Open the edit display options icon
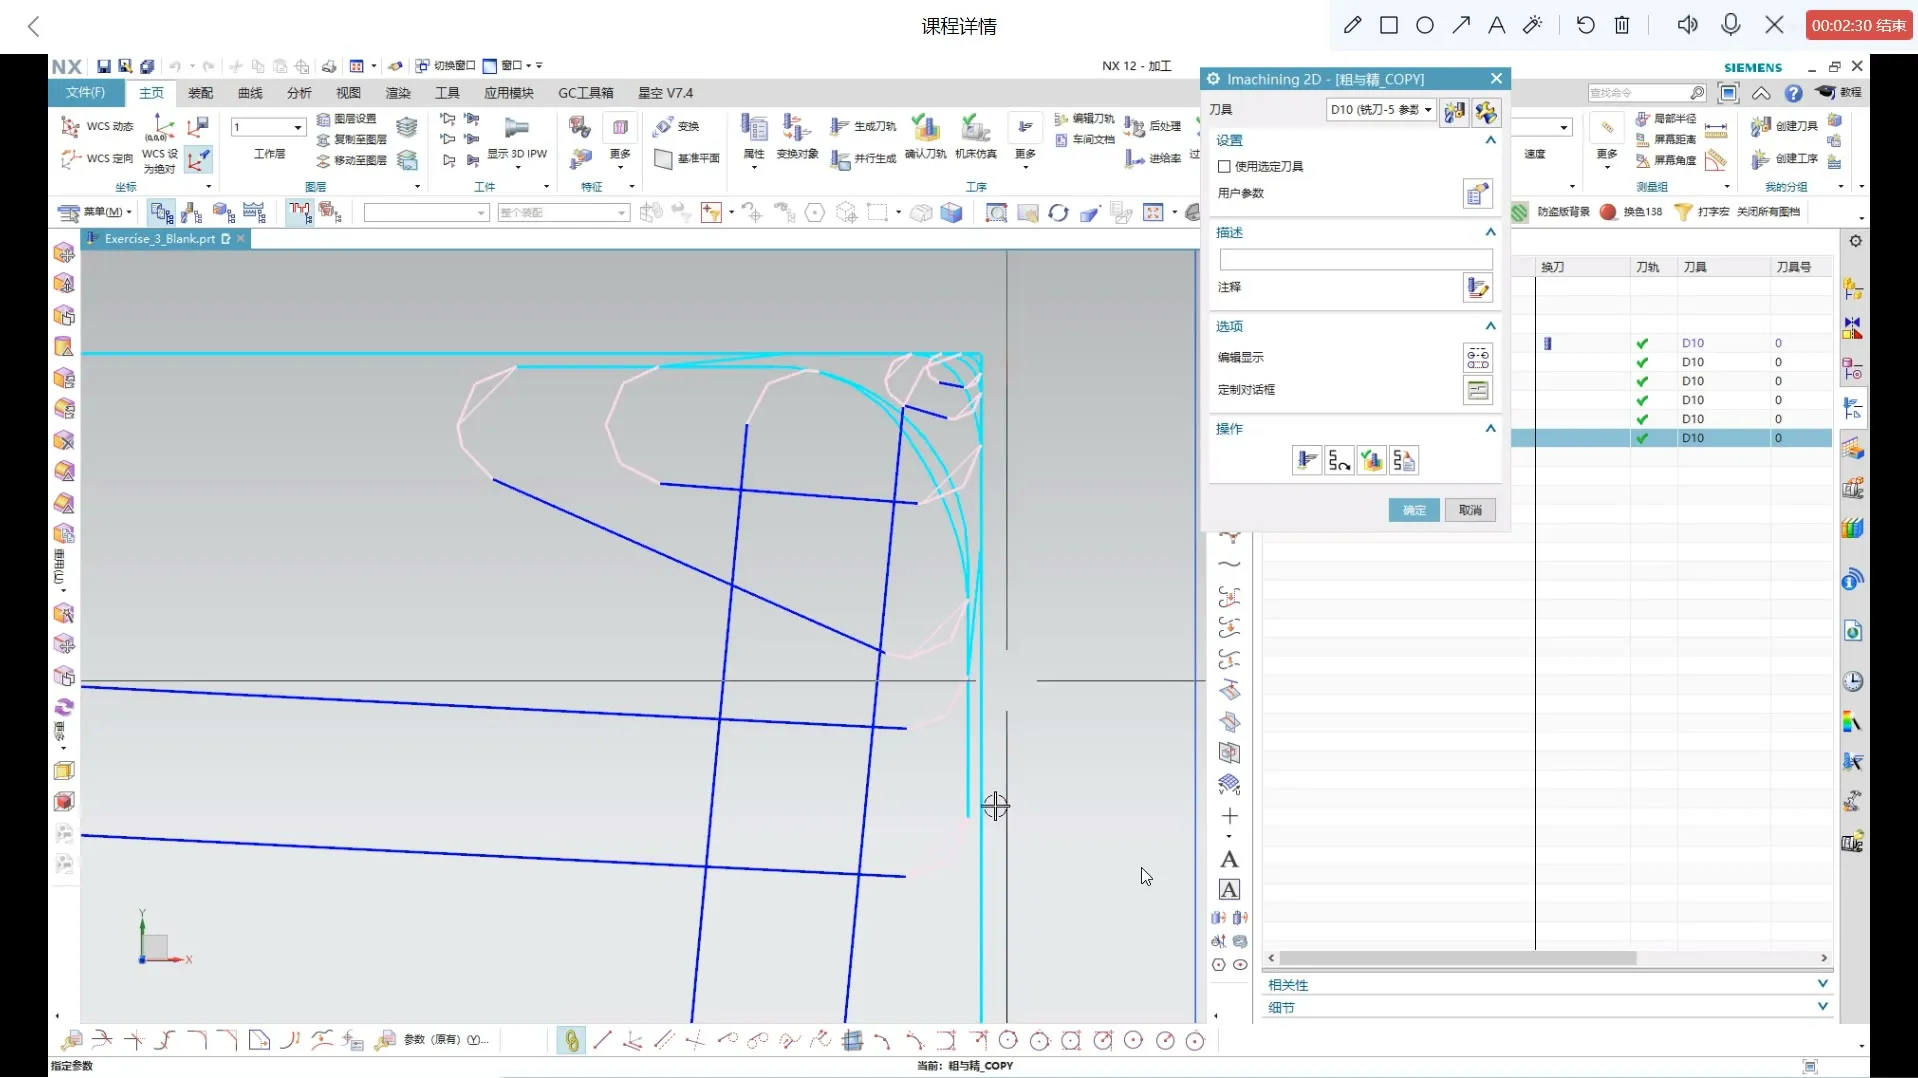 tap(1477, 357)
